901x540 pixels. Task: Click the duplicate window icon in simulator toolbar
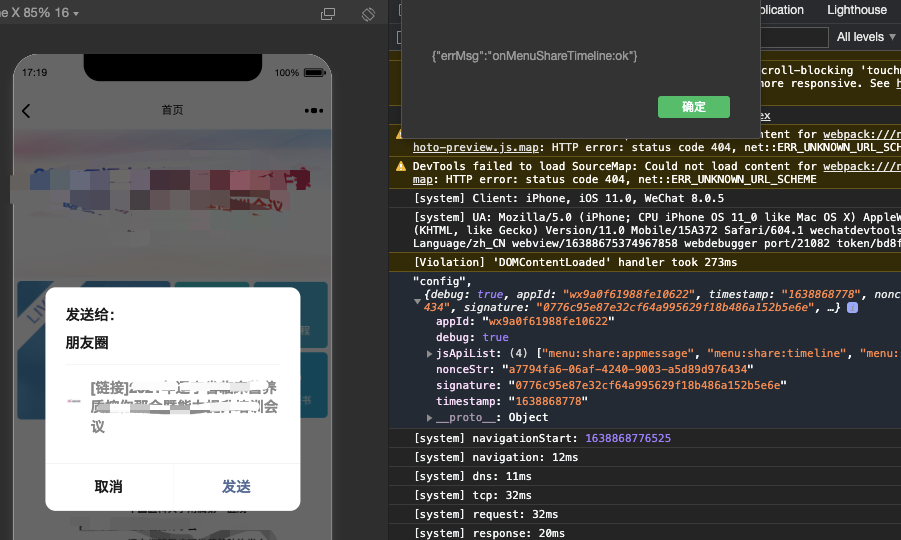(x=328, y=14)
